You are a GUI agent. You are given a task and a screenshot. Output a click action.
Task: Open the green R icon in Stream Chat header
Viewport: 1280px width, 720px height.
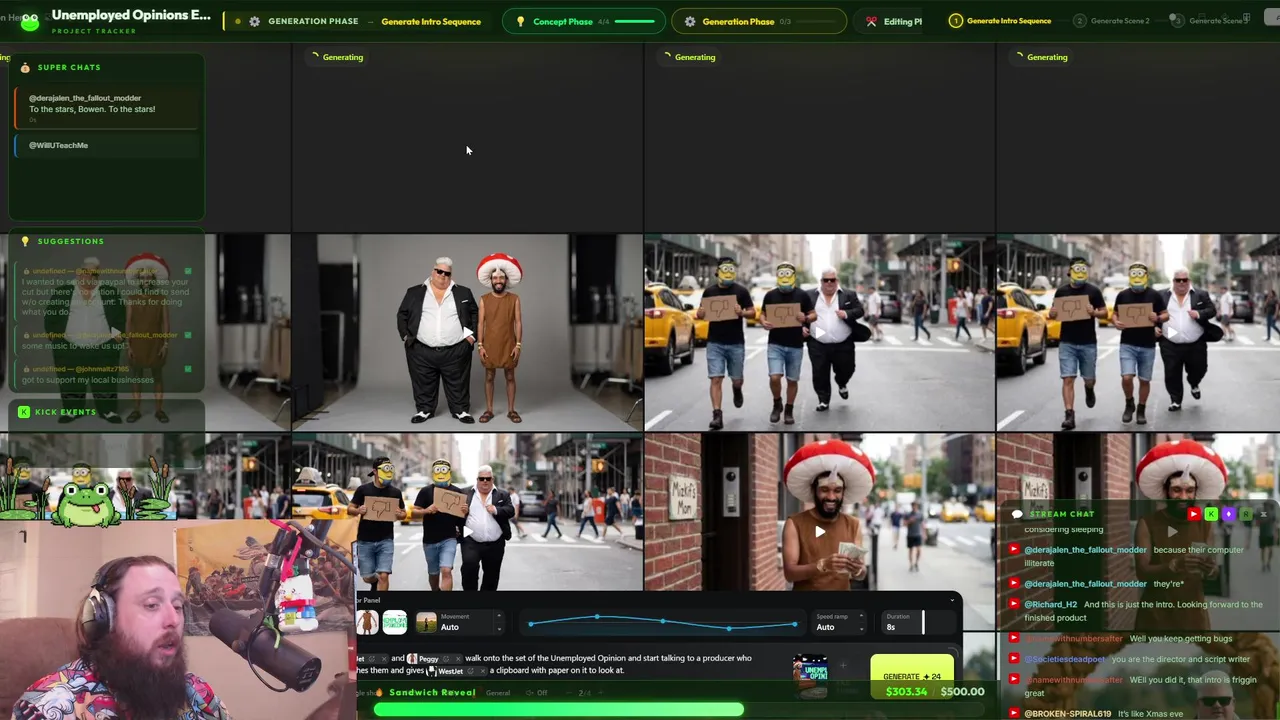click(x=1245, y=514)
